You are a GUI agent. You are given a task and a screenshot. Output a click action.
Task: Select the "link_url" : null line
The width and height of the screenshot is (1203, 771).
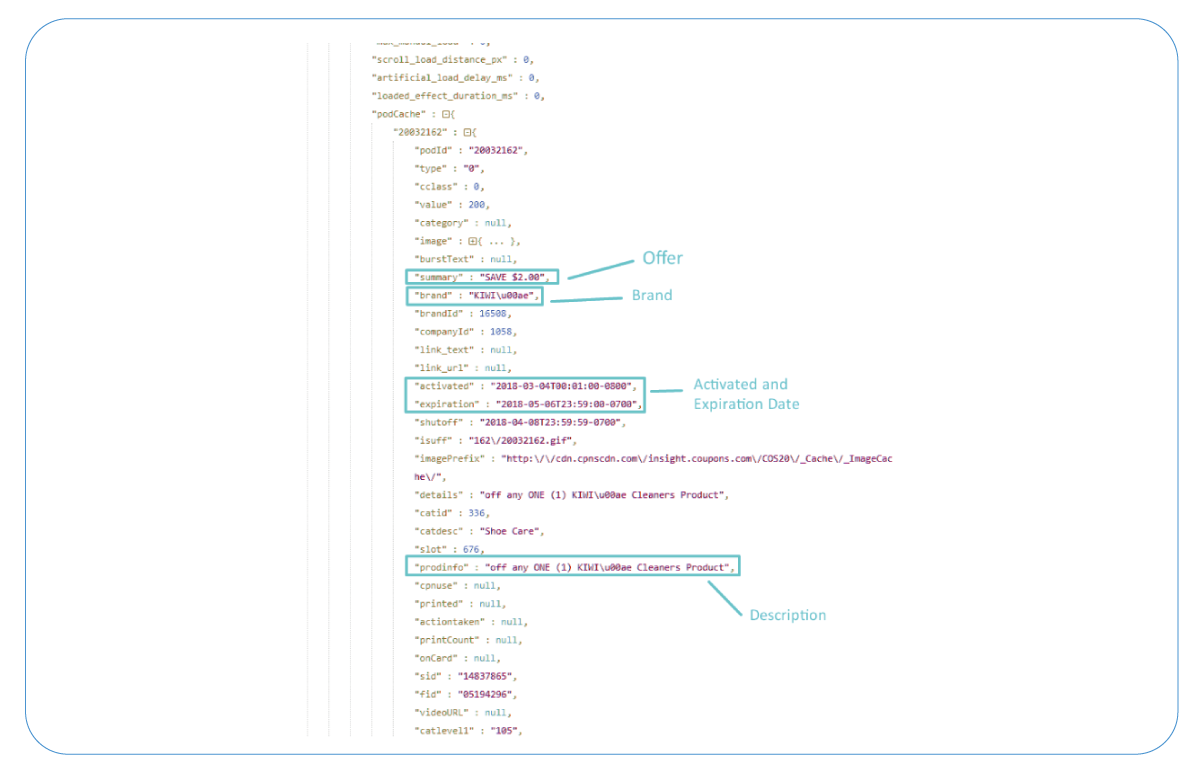coord(461,368)
